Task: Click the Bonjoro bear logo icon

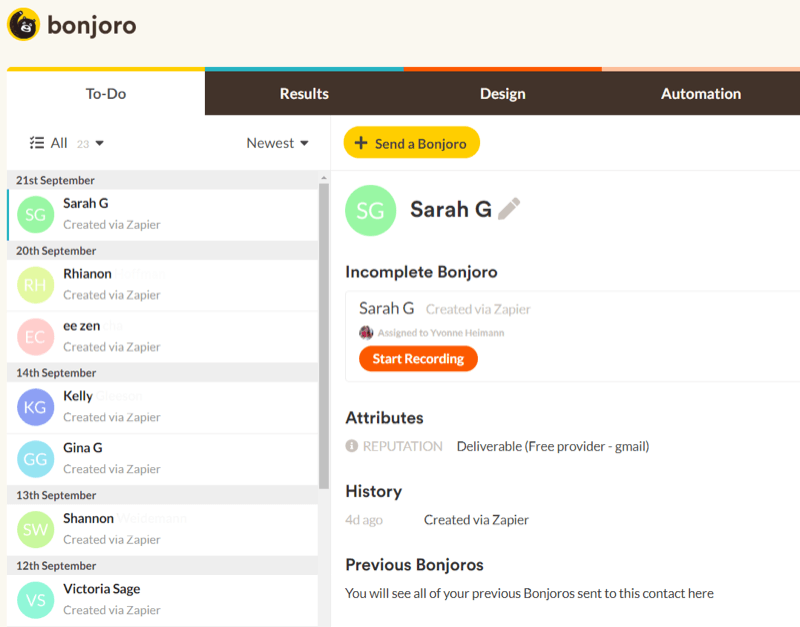Action: 23,24
